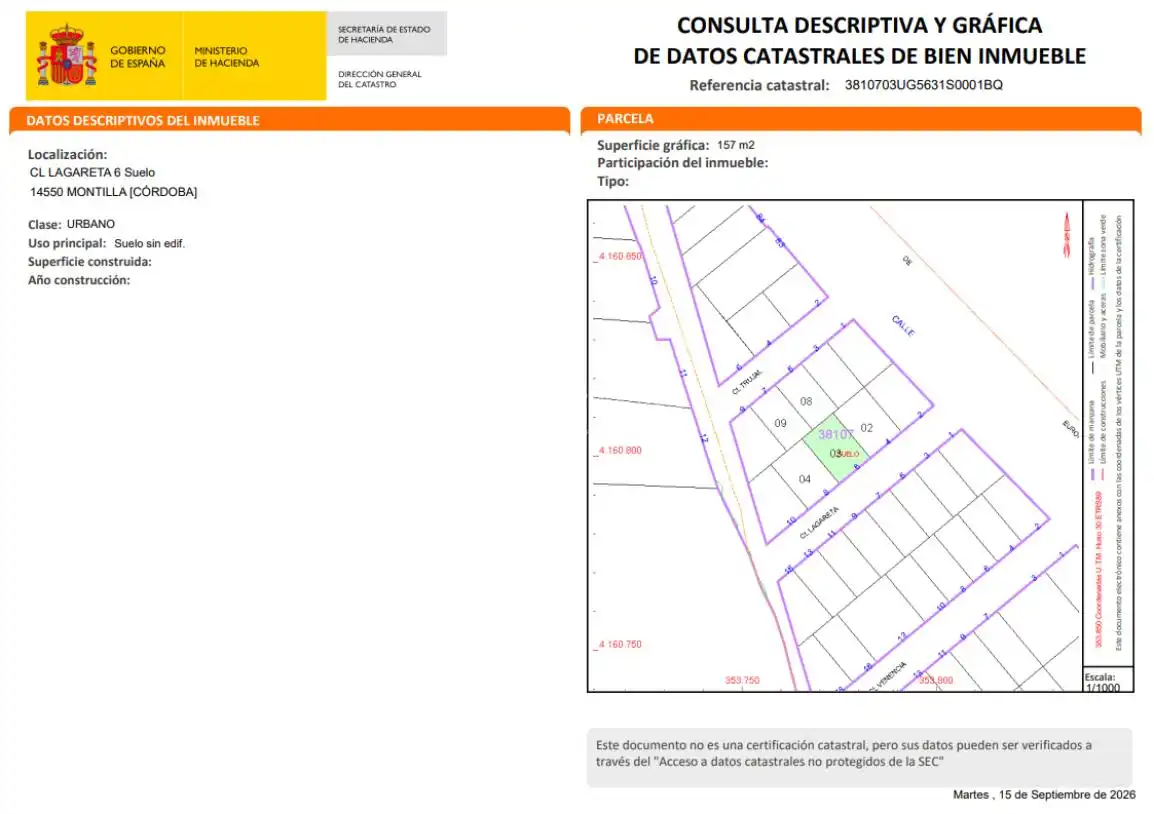This screenshot has height=814, width=1154.
Task: Select the '157 m2' surface value
Action: pyautogui.click(x=736, y=145)
